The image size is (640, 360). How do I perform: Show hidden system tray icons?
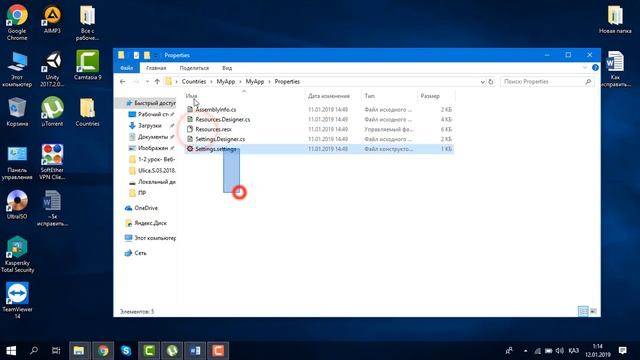[525, 351]
